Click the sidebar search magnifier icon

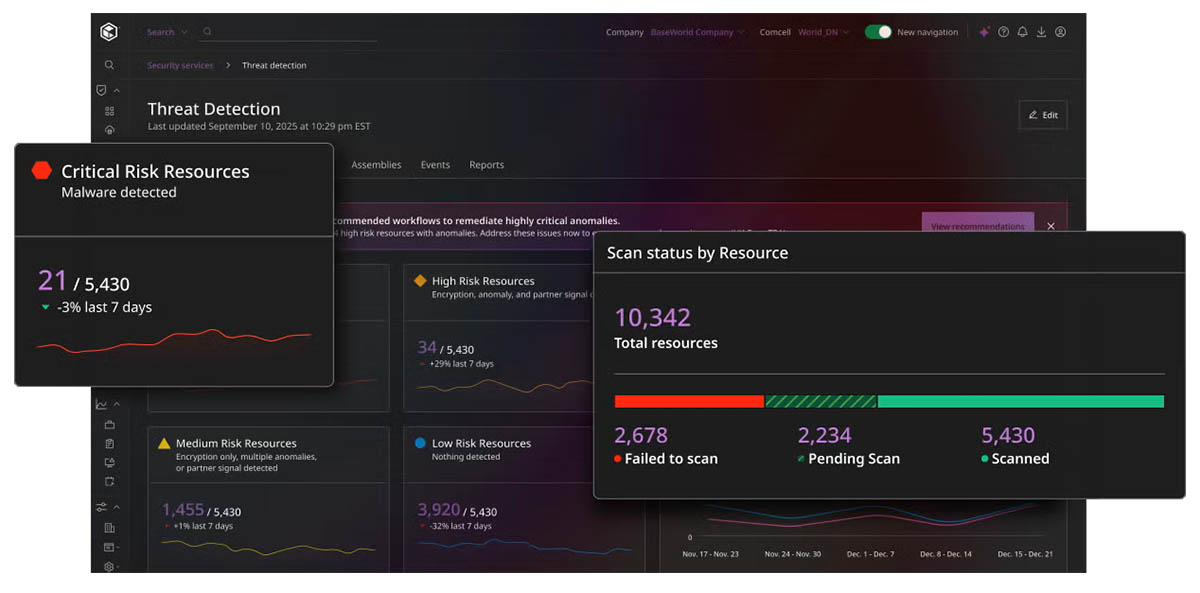click(109, 65)
